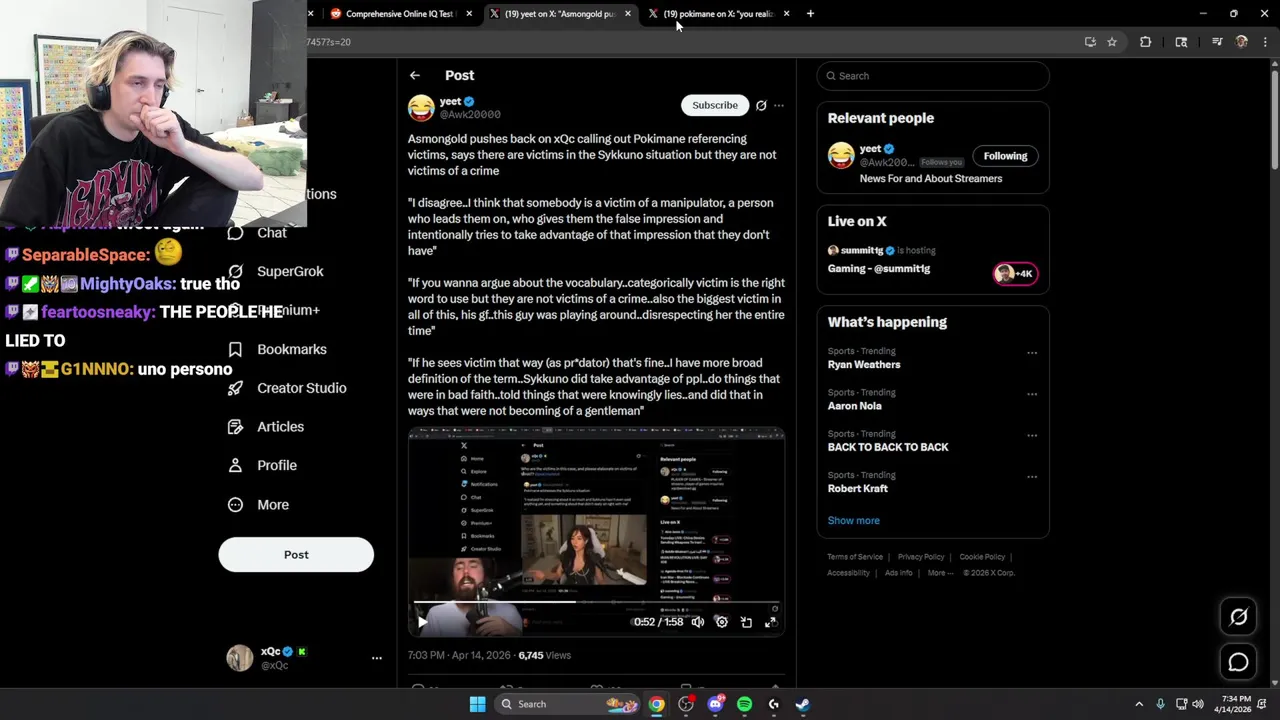Open the Windows Start menu
The height and width of the screenshot is (720, 1280).
(477, 704)
